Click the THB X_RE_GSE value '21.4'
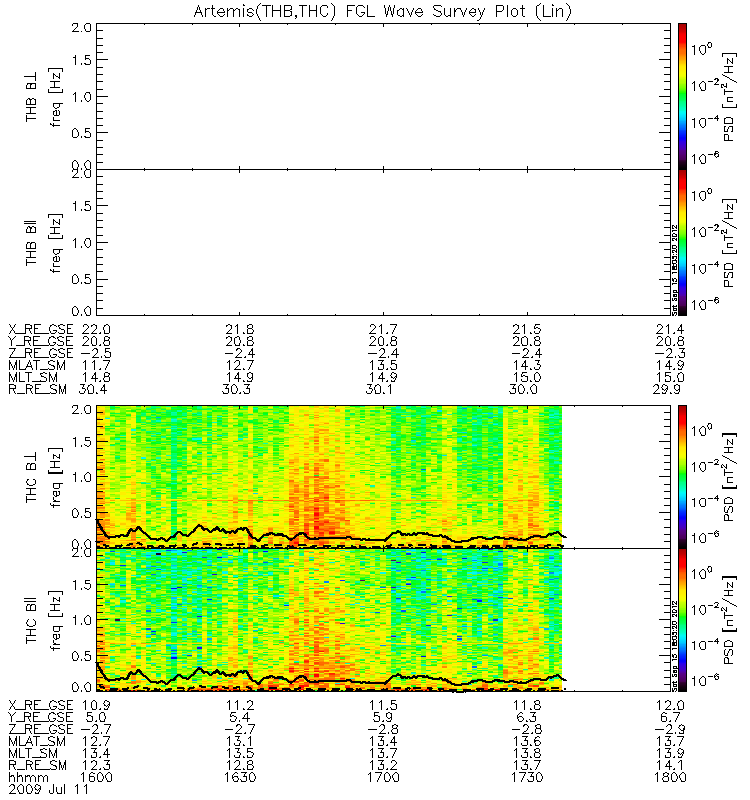Screen dimensions: 750x800 pos(670,329)
